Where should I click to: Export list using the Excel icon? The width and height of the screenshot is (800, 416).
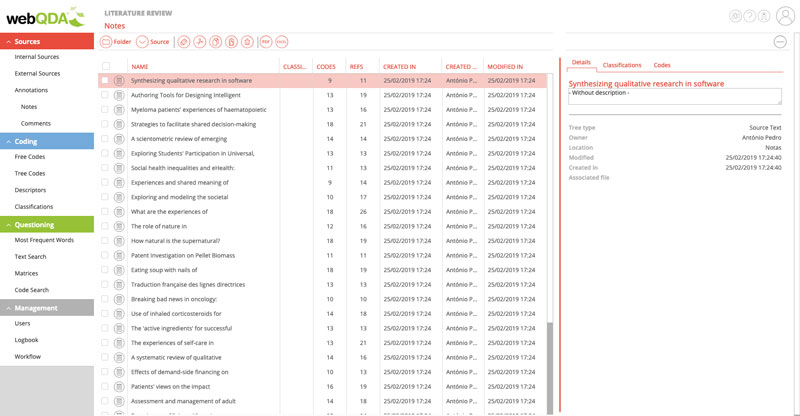click(x=282, y=42)
